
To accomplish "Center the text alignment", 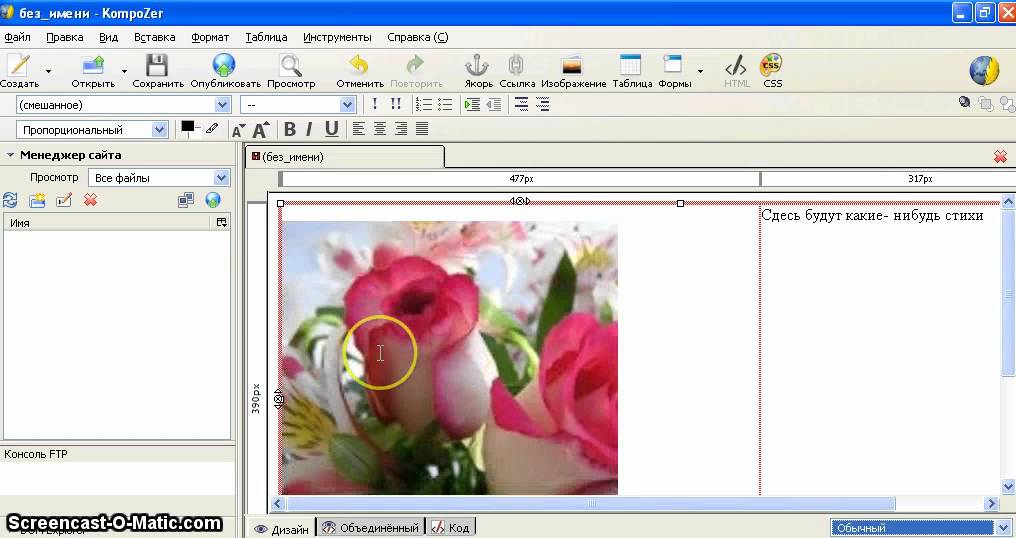I will pyautogui.click(x=380, y=129).
